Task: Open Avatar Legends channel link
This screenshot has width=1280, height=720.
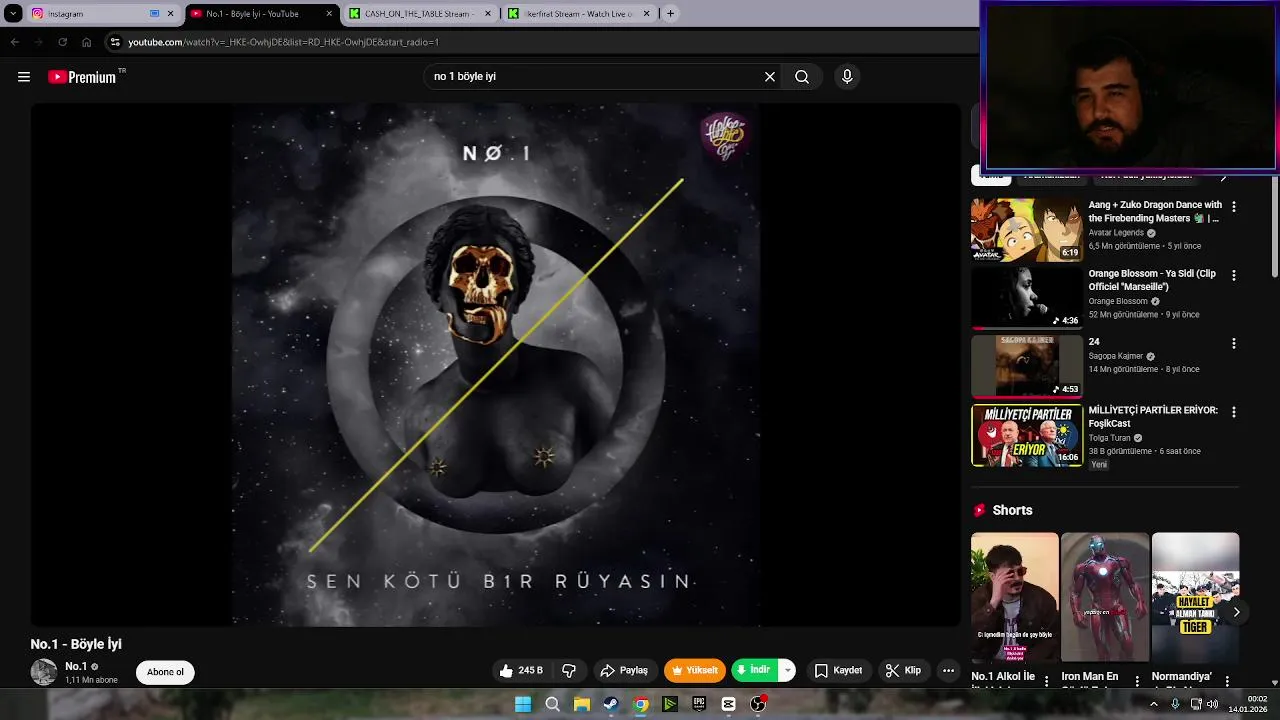Action: tap(1116, 233)
